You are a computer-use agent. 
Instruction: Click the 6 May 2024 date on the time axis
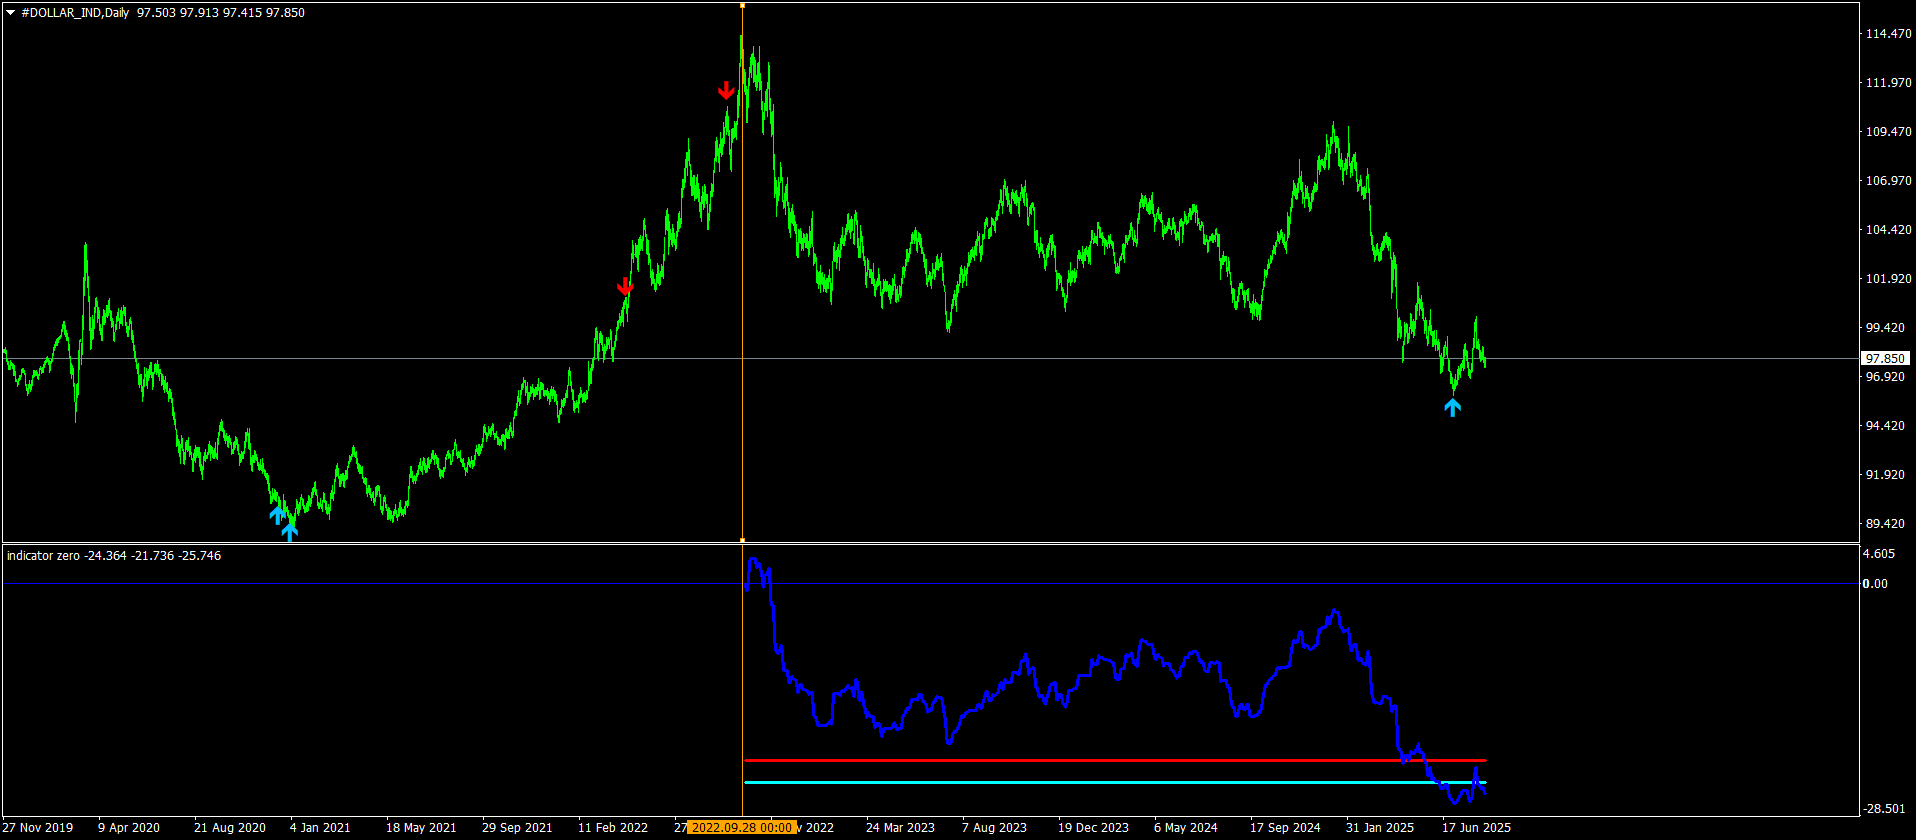(x=1185, y=828)
